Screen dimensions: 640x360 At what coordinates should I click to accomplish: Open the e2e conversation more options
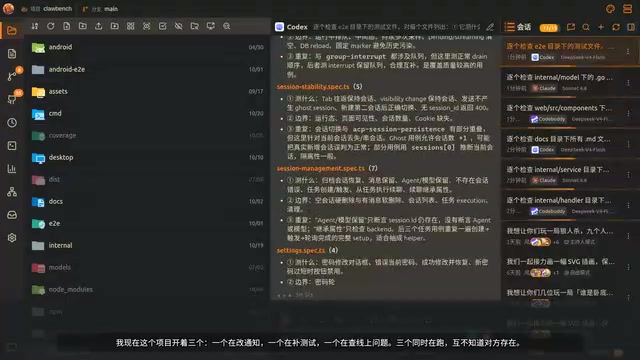click(x=628, y=51)
